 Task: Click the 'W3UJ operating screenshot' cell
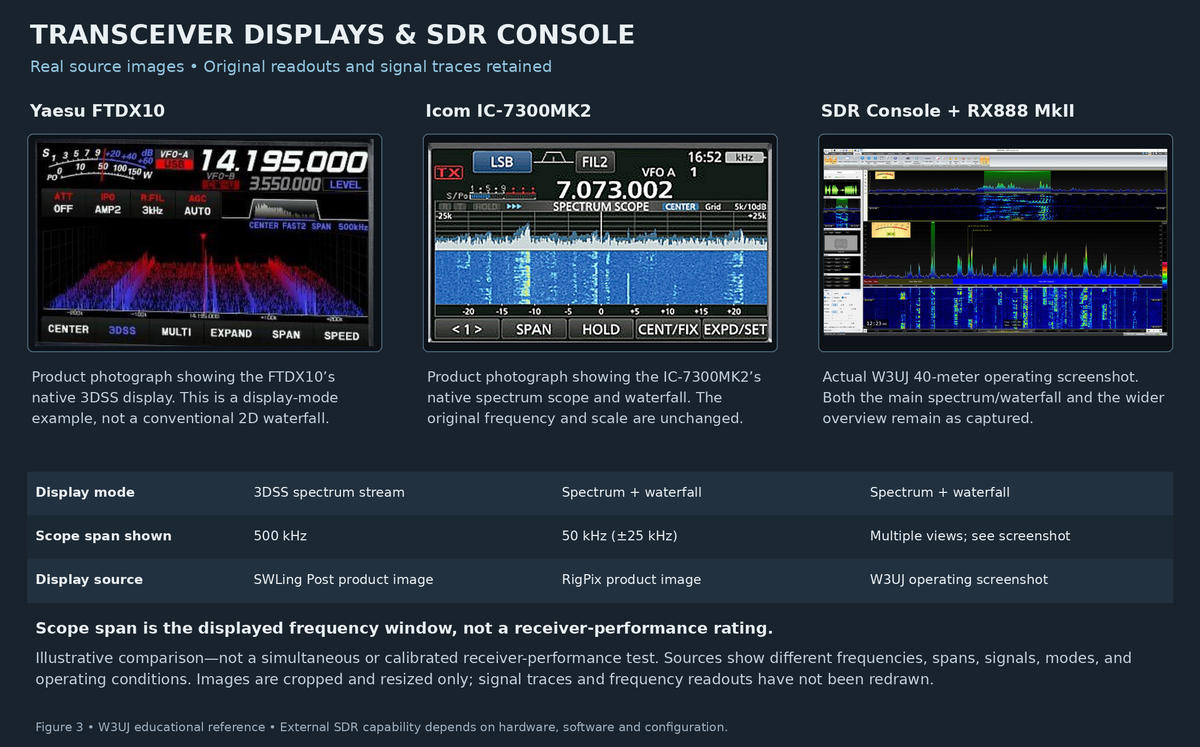959,579
